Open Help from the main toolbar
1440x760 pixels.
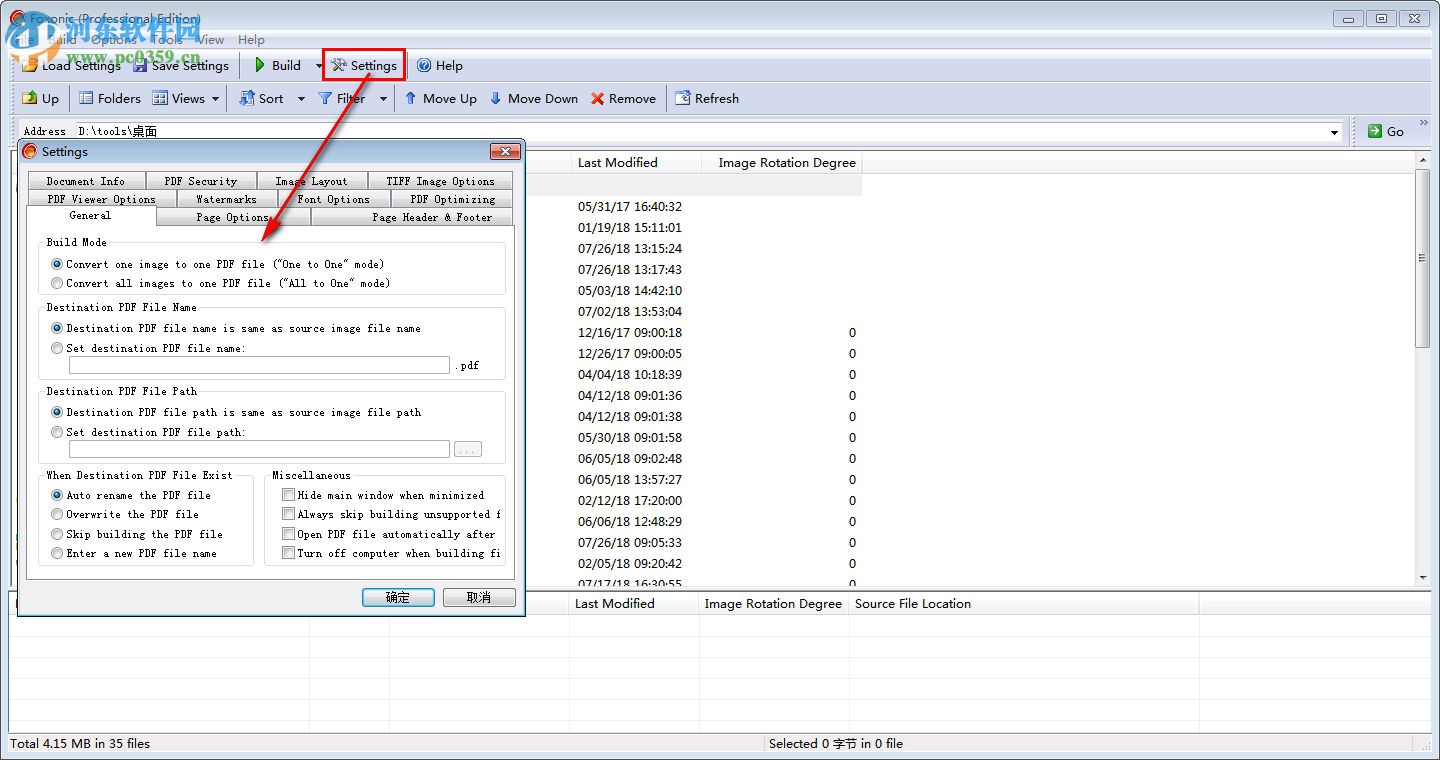(440, 66)
